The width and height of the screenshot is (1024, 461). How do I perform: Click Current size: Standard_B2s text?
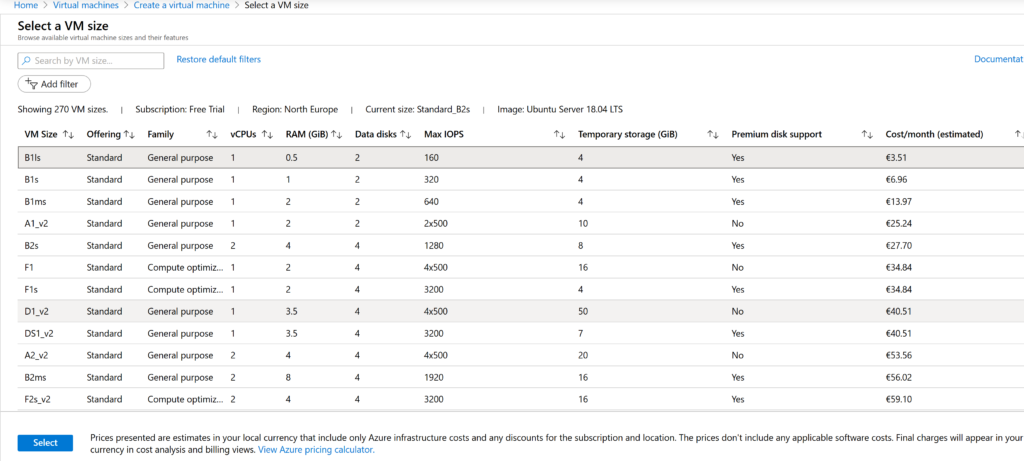(418, 110)
